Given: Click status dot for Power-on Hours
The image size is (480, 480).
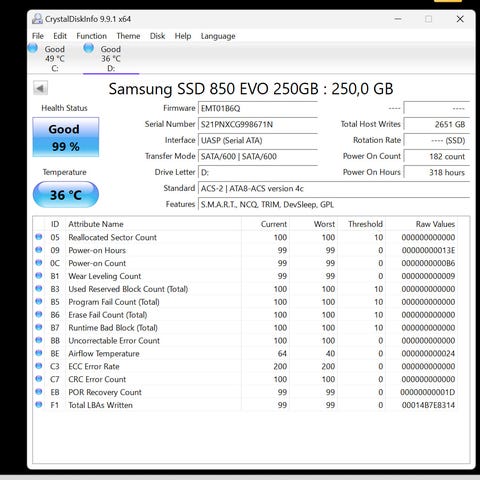Looking at the screenshot, I should coord(39,250).
